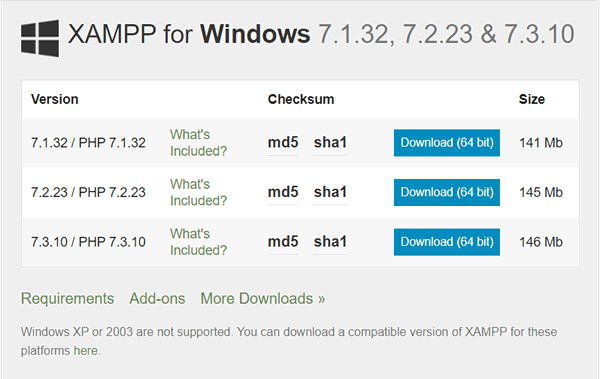Show md5 checksum for version 7.2.23
Viewport: 600px width, 379px height.
pos(283,192)
